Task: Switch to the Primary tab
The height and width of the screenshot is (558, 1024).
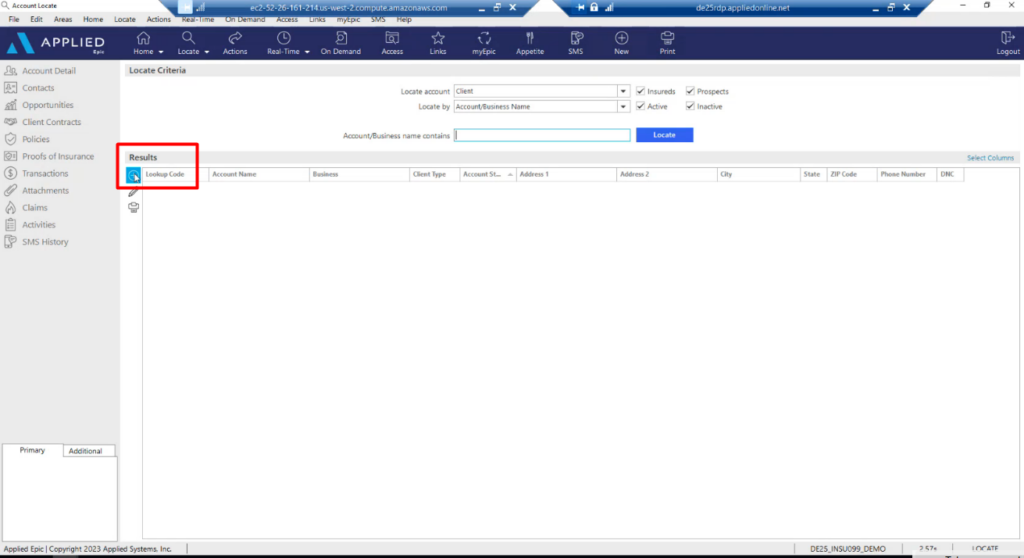Action: pos(32,450)
